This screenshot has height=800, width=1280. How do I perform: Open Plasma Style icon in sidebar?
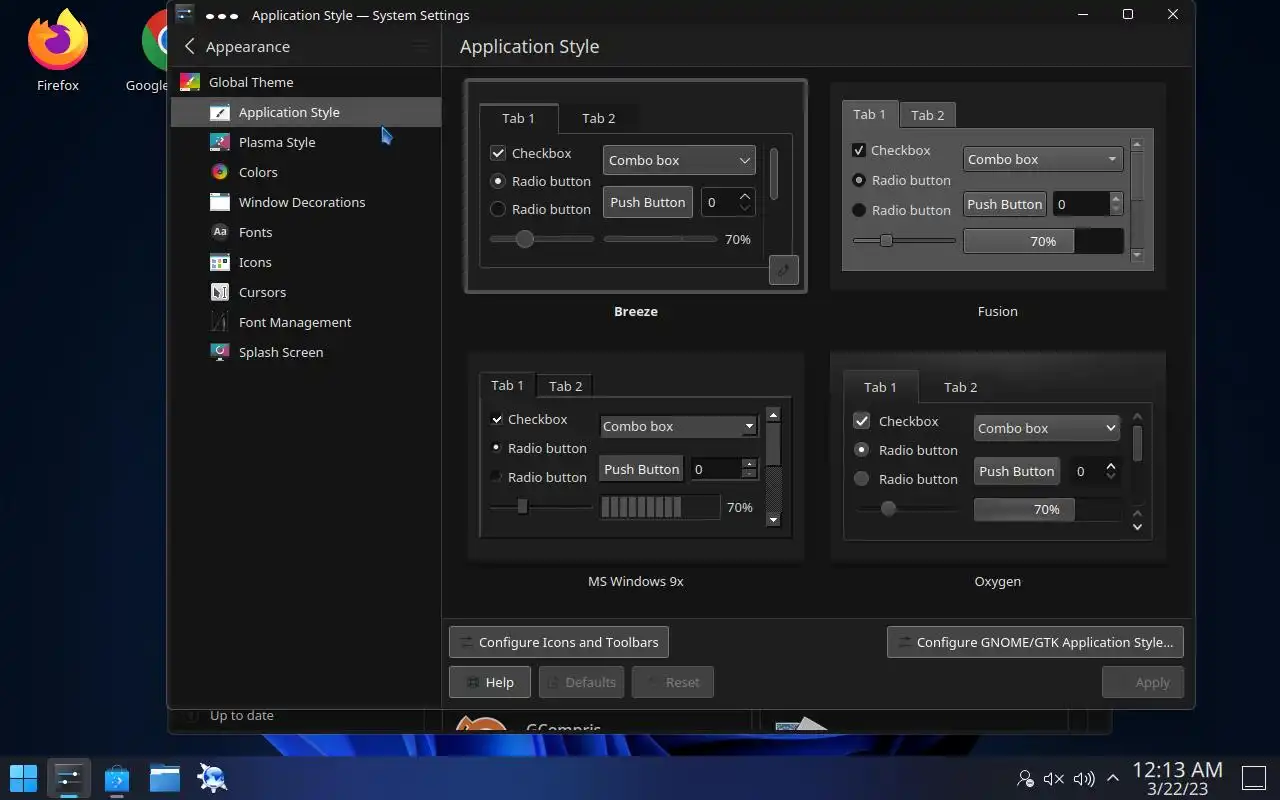click(220, 142)
